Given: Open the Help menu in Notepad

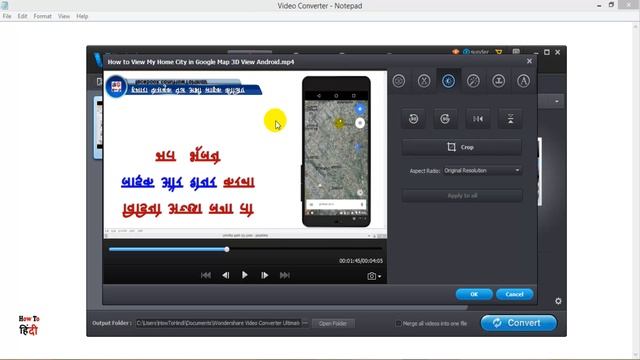Looking at the screenshot, I should click(82, 16).
